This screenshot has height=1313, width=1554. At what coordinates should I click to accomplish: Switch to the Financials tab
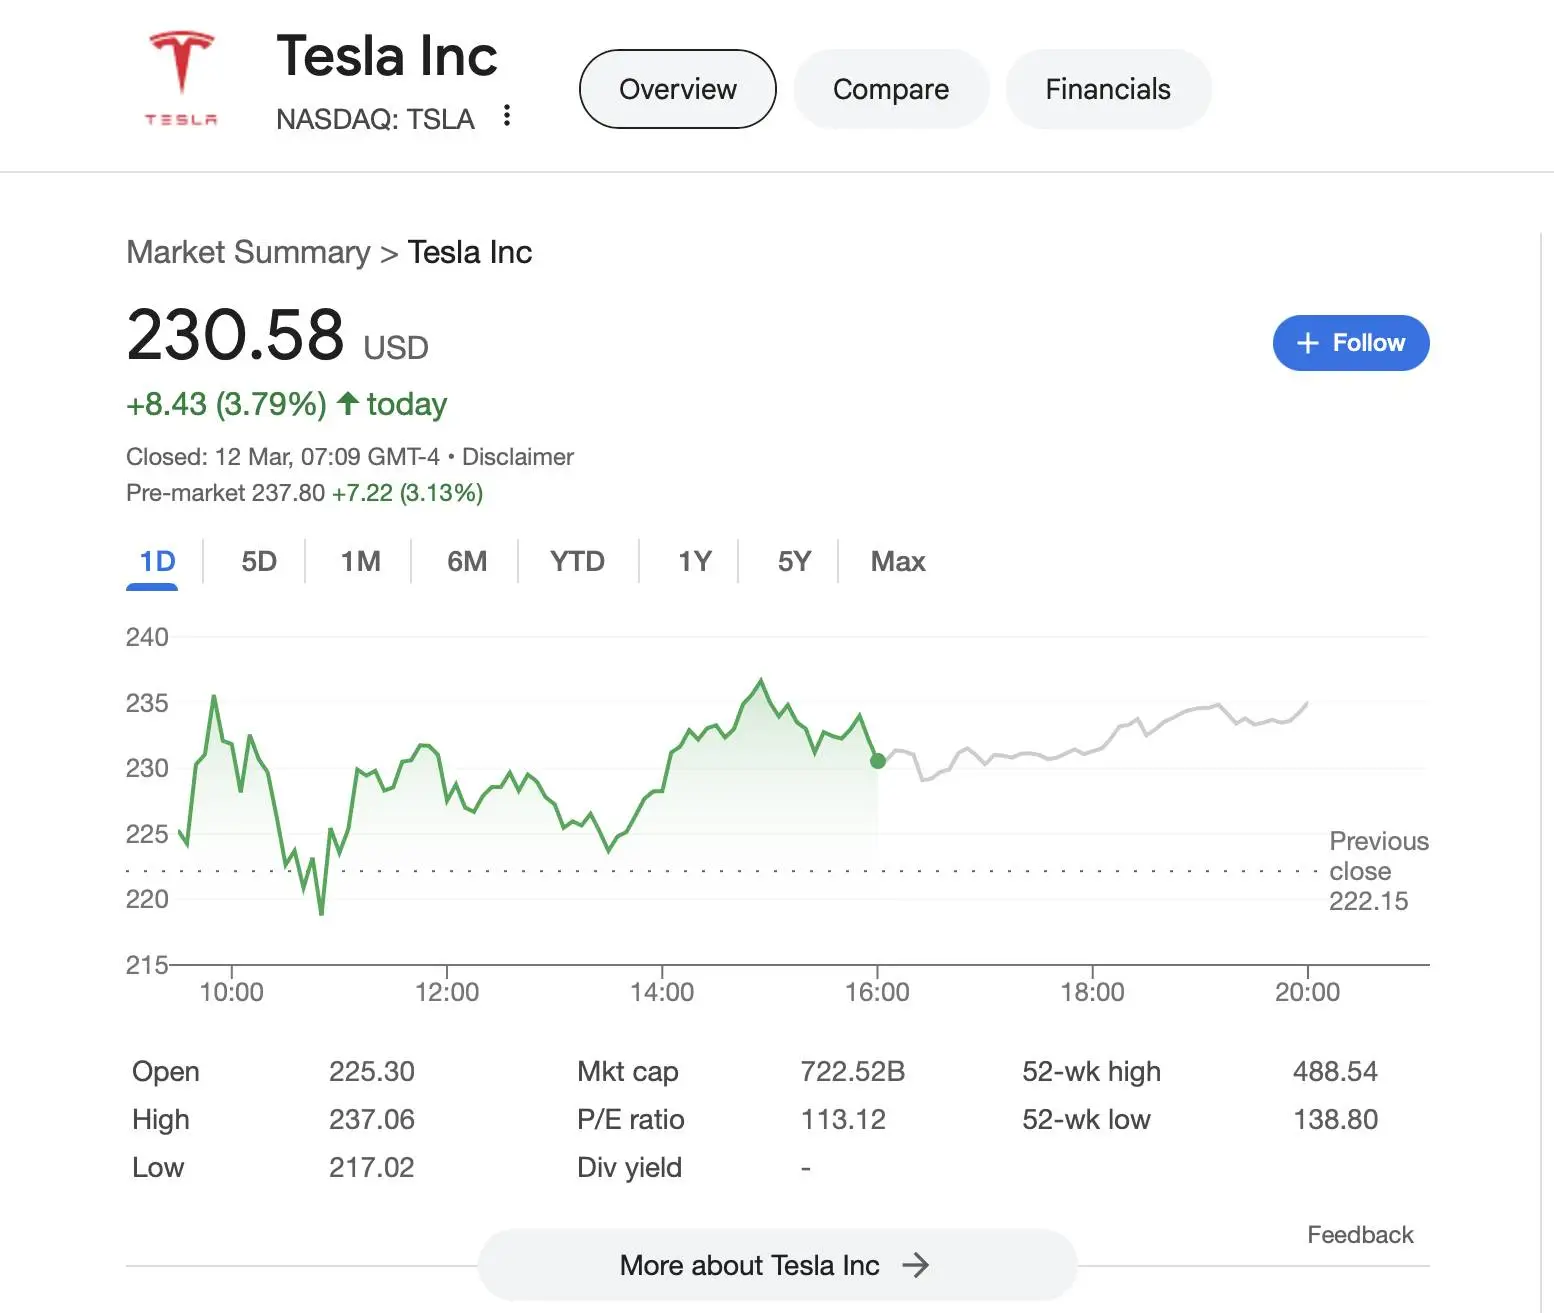pos(1107,88)
